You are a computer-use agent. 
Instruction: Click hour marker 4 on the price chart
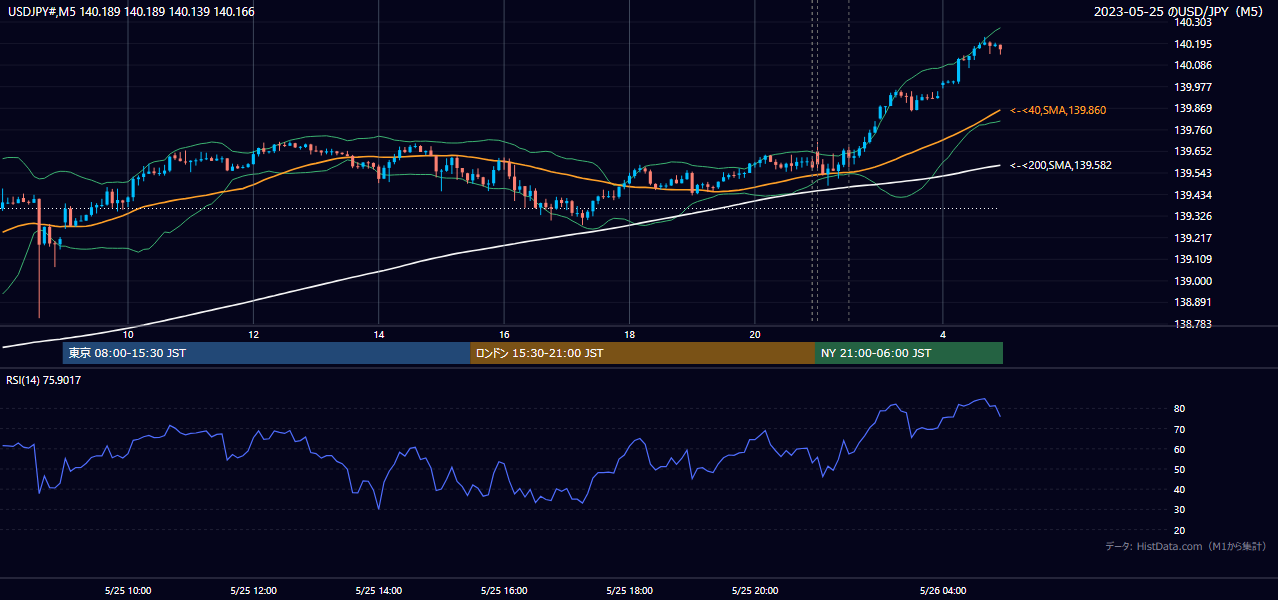[x=943, y=334]
